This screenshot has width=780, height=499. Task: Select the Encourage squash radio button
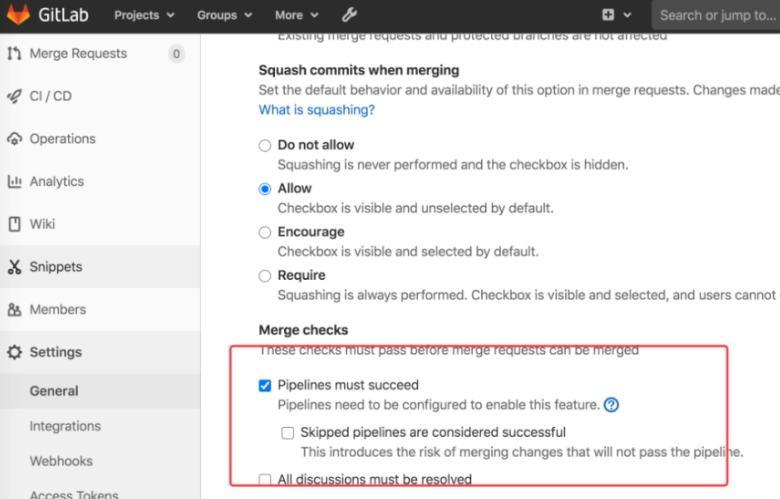(265, 232)
